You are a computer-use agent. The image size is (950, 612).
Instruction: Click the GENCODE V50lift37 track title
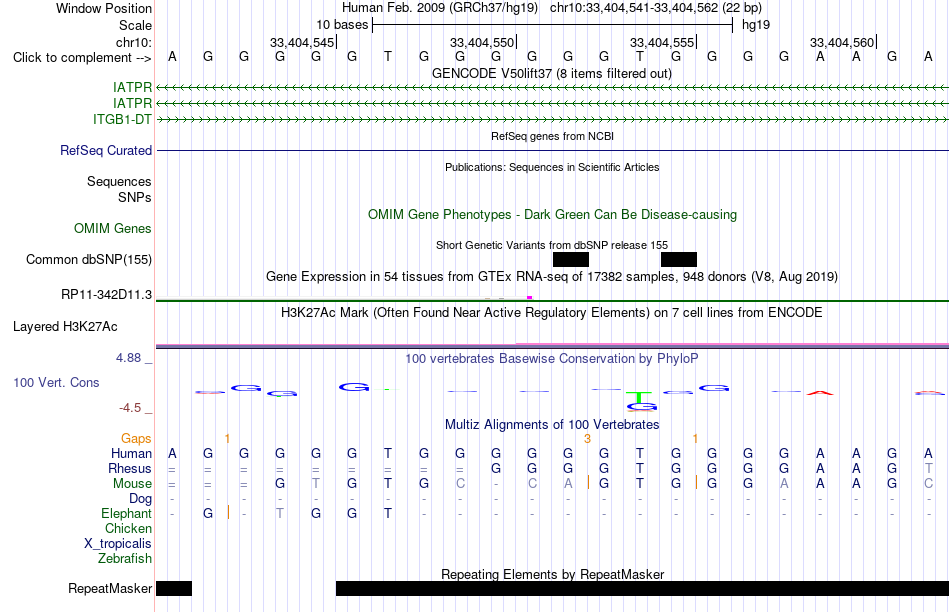click(552, 73)
